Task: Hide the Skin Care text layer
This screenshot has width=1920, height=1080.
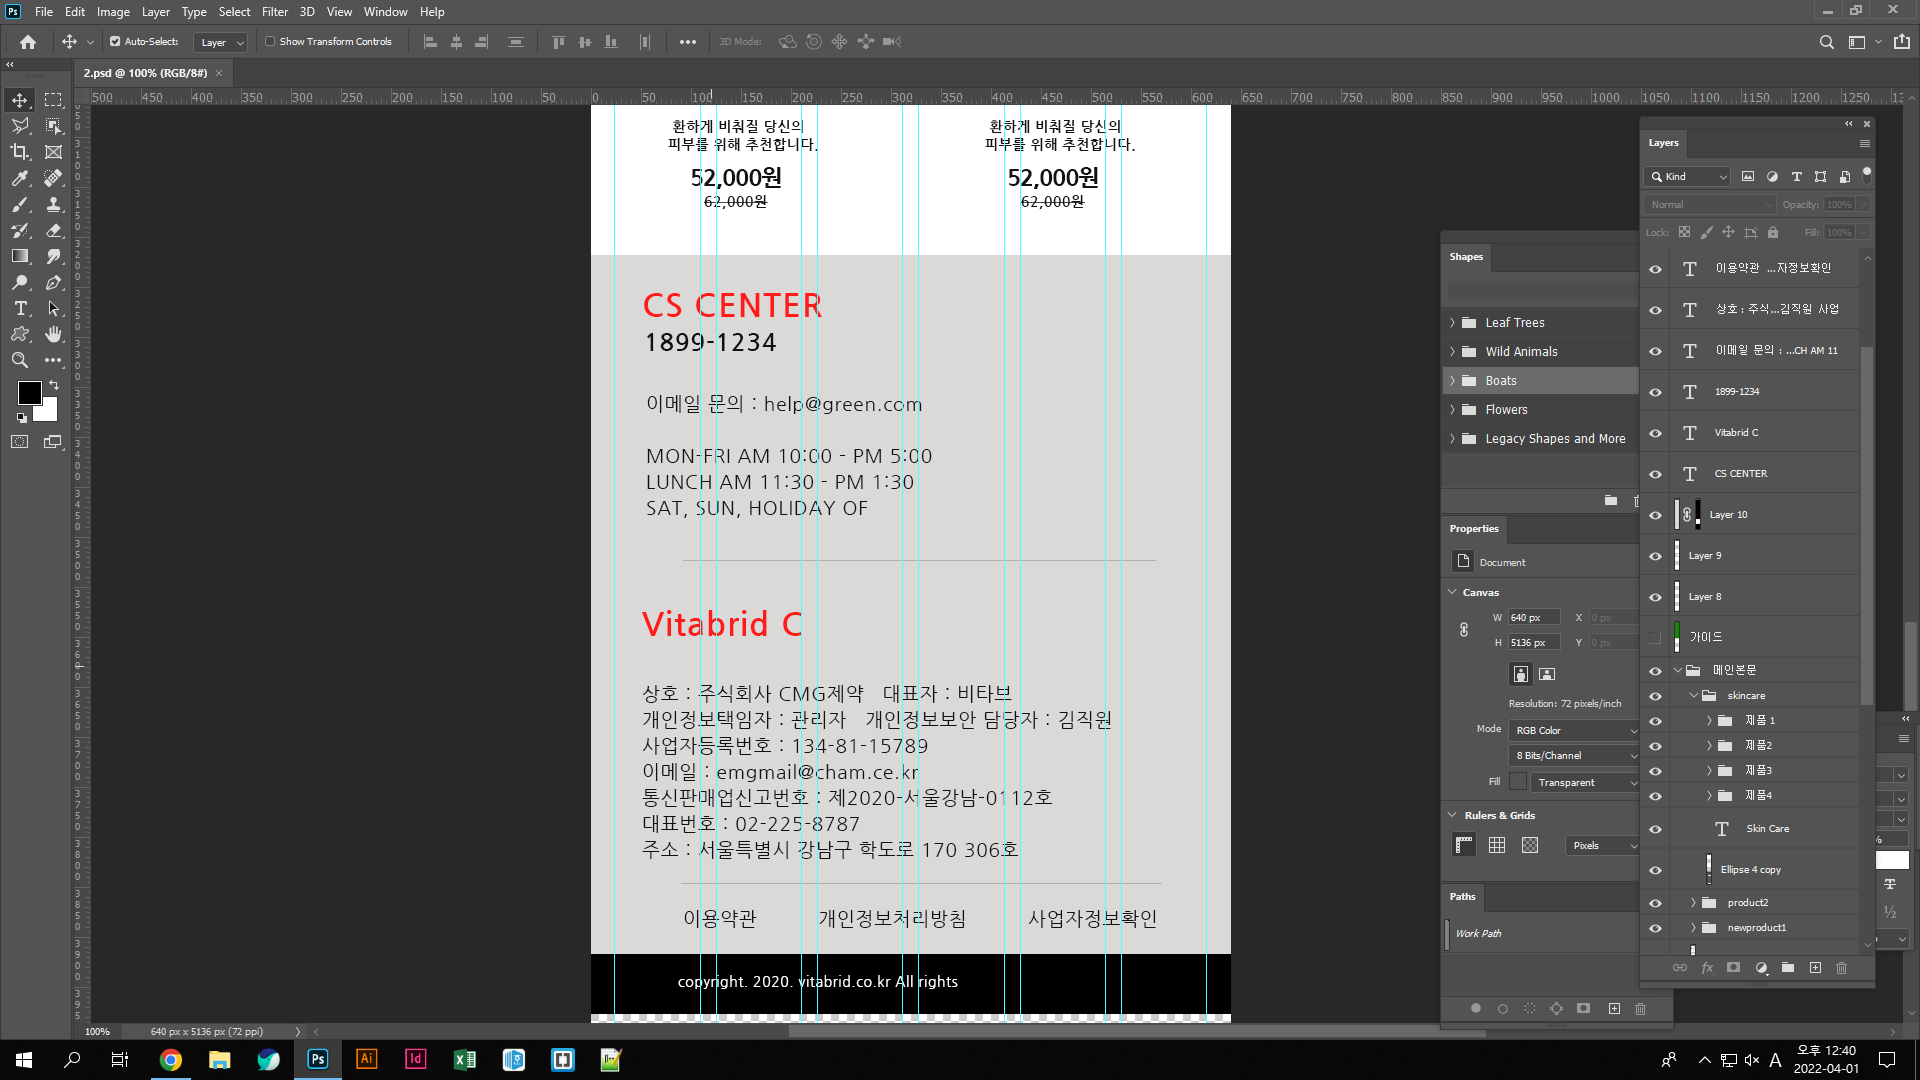Action: (x=1655, y=829)
